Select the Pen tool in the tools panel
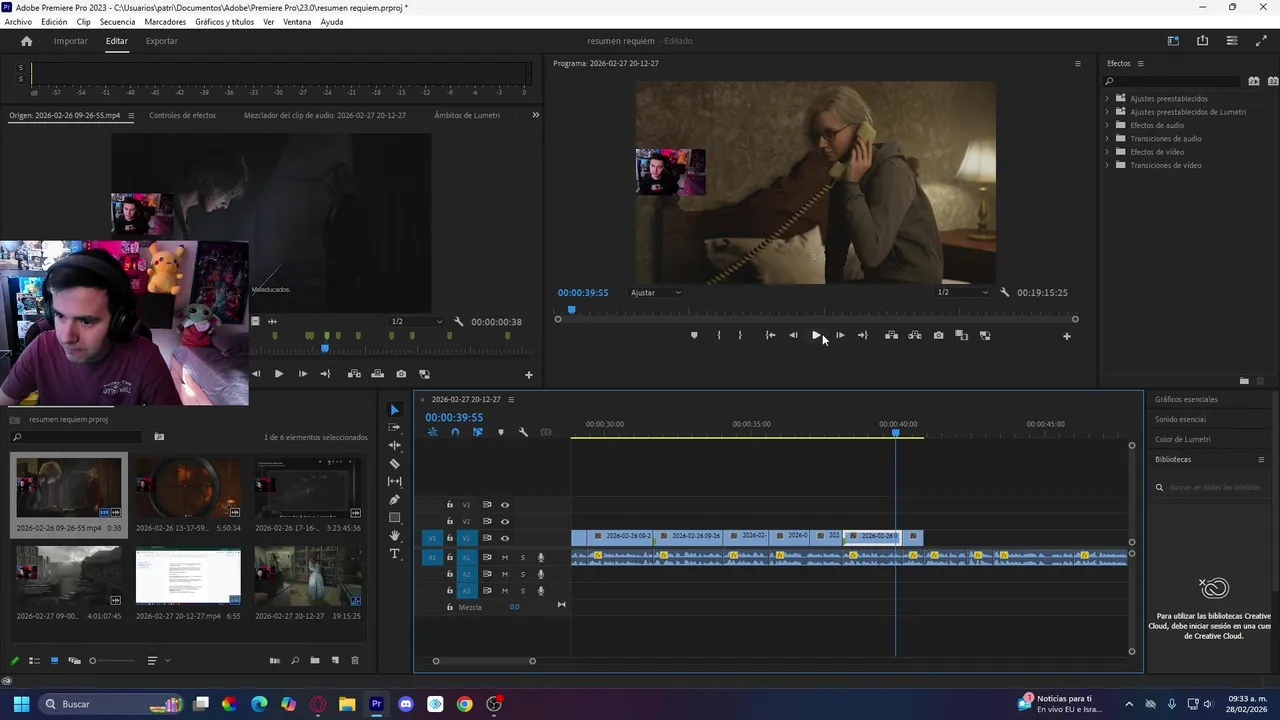 click(x=394, y=500)
